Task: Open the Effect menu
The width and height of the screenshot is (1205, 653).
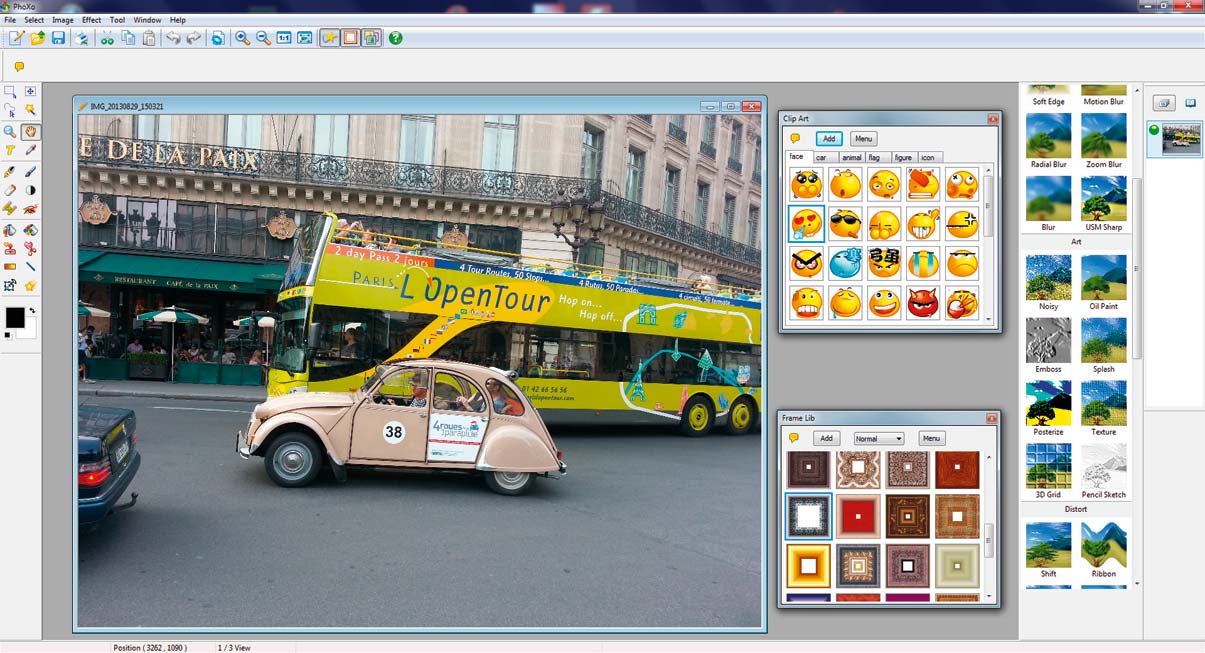Action: pos(91,20)
